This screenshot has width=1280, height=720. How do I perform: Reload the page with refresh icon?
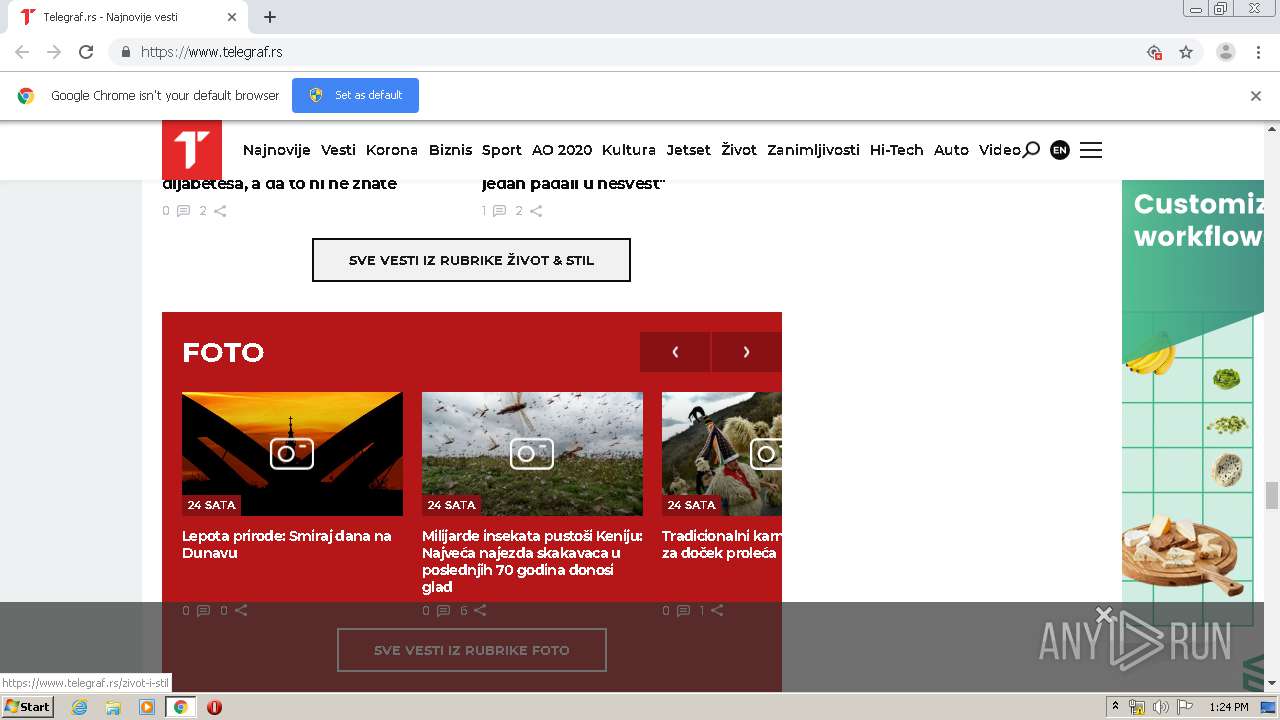86,52
